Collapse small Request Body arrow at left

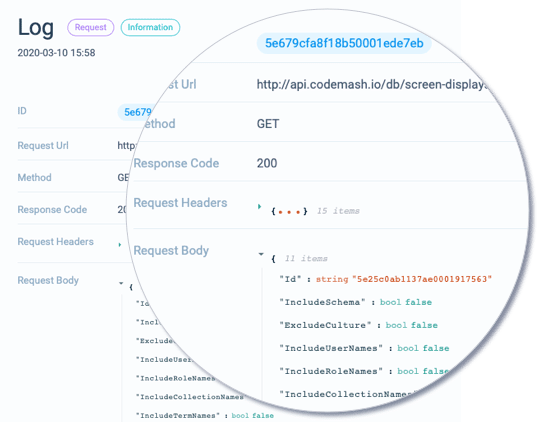[x=121, y=283]
